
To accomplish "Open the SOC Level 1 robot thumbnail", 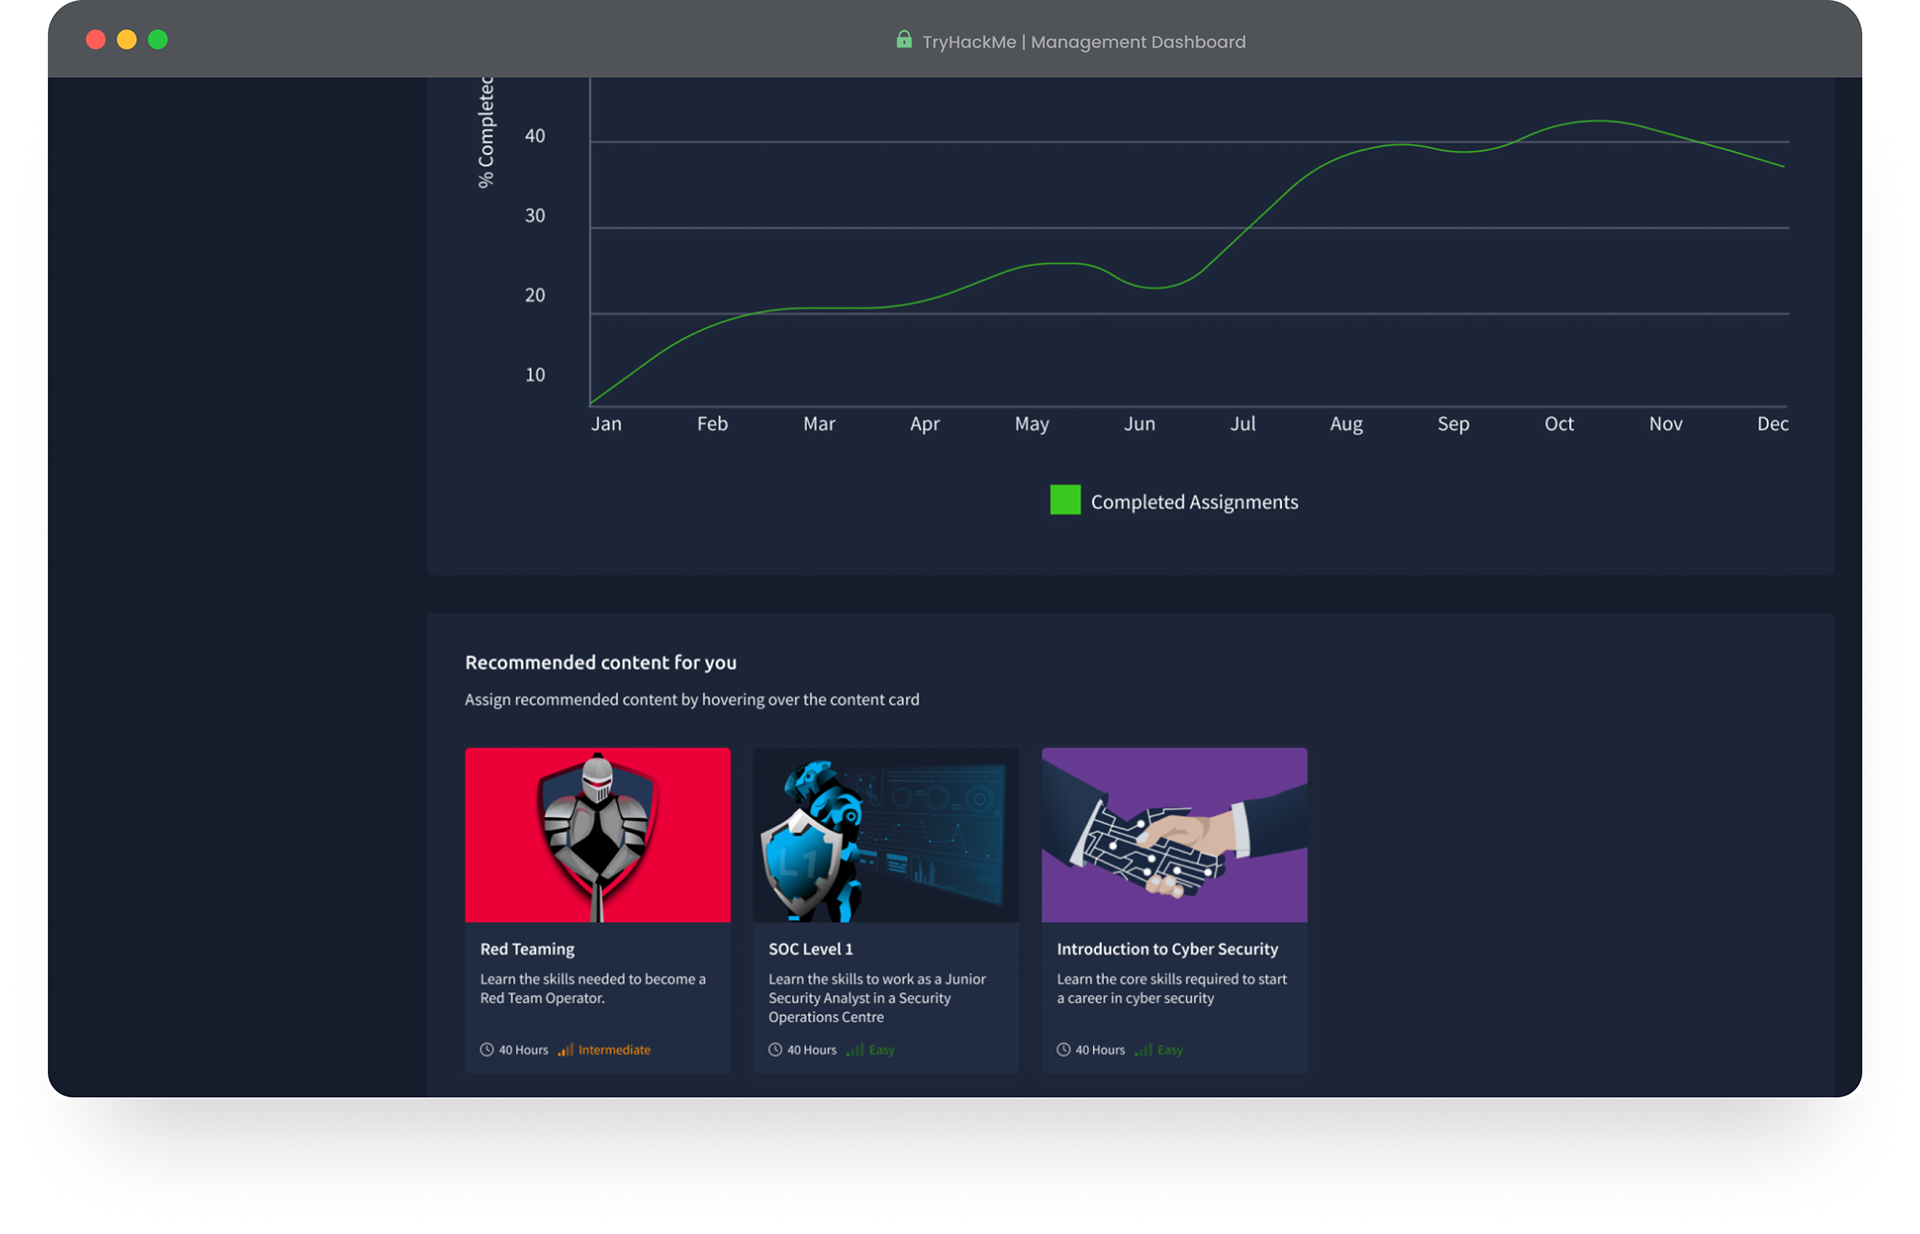I will coord(886,835).
